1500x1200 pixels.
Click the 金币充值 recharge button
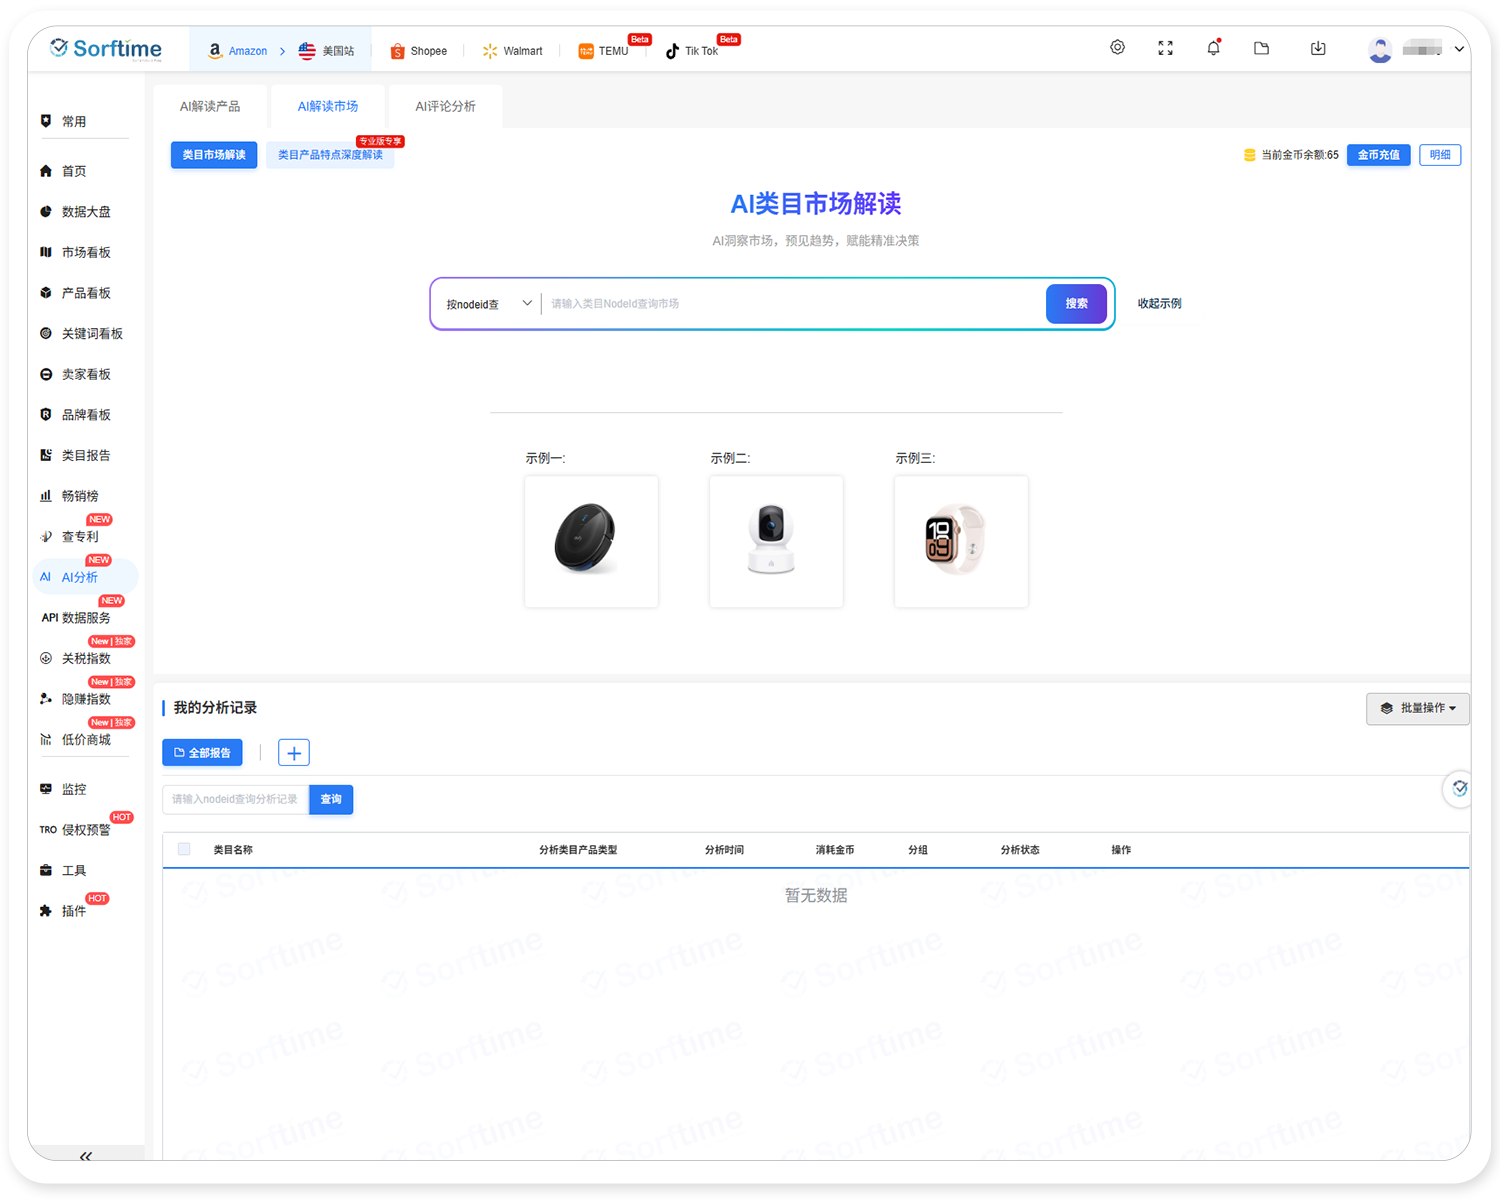point(1378,155)
